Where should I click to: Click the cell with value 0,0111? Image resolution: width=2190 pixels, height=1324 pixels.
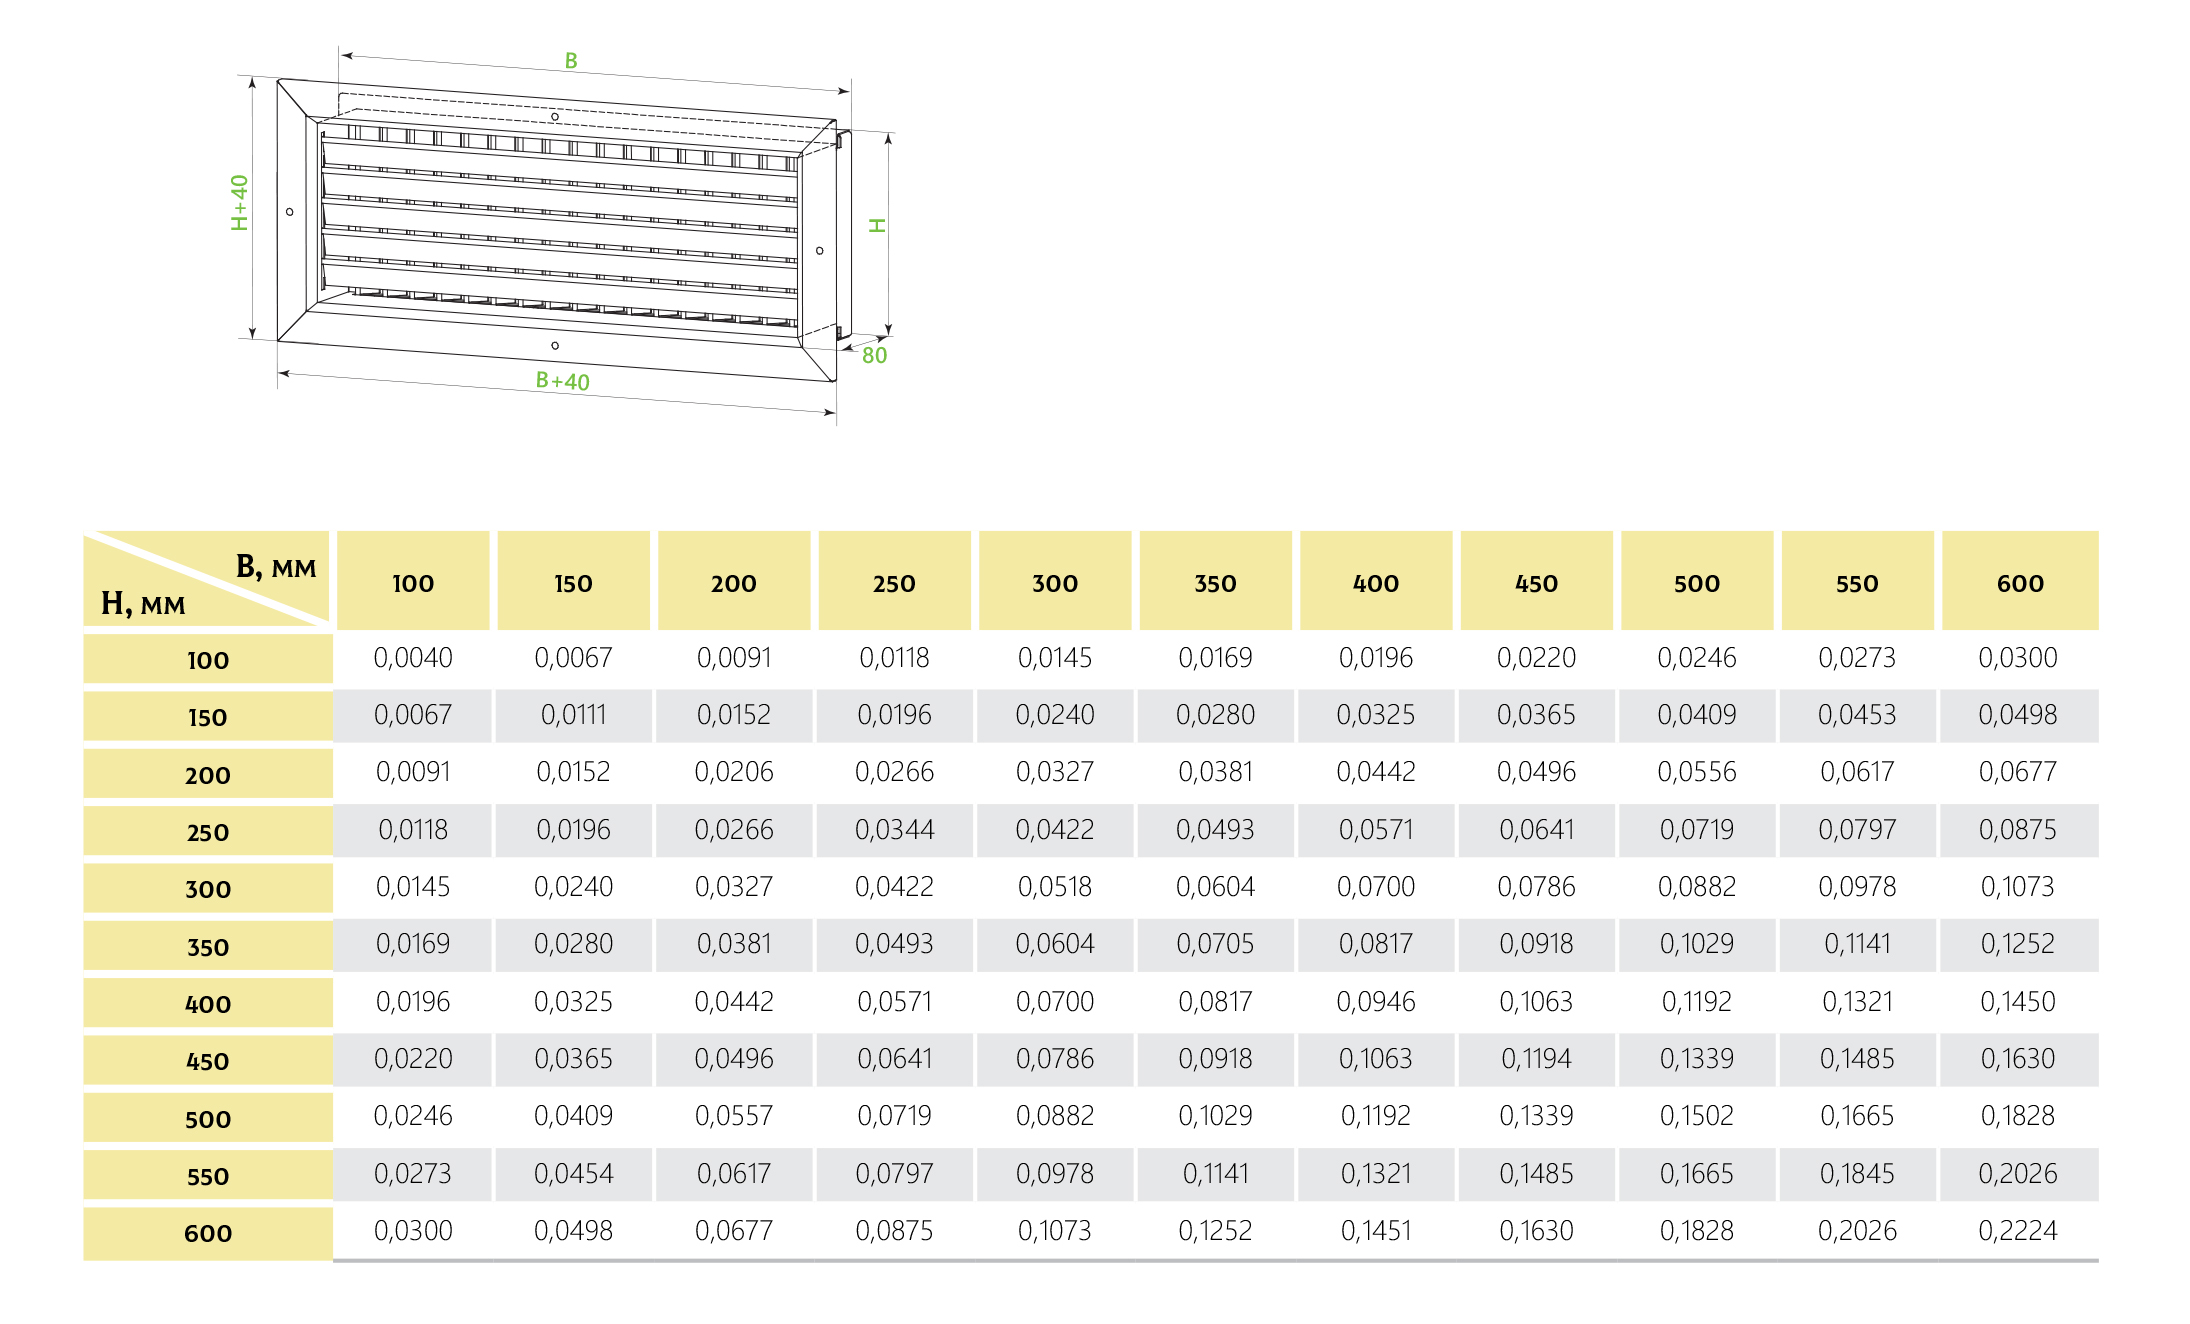(x=574, y=715)
